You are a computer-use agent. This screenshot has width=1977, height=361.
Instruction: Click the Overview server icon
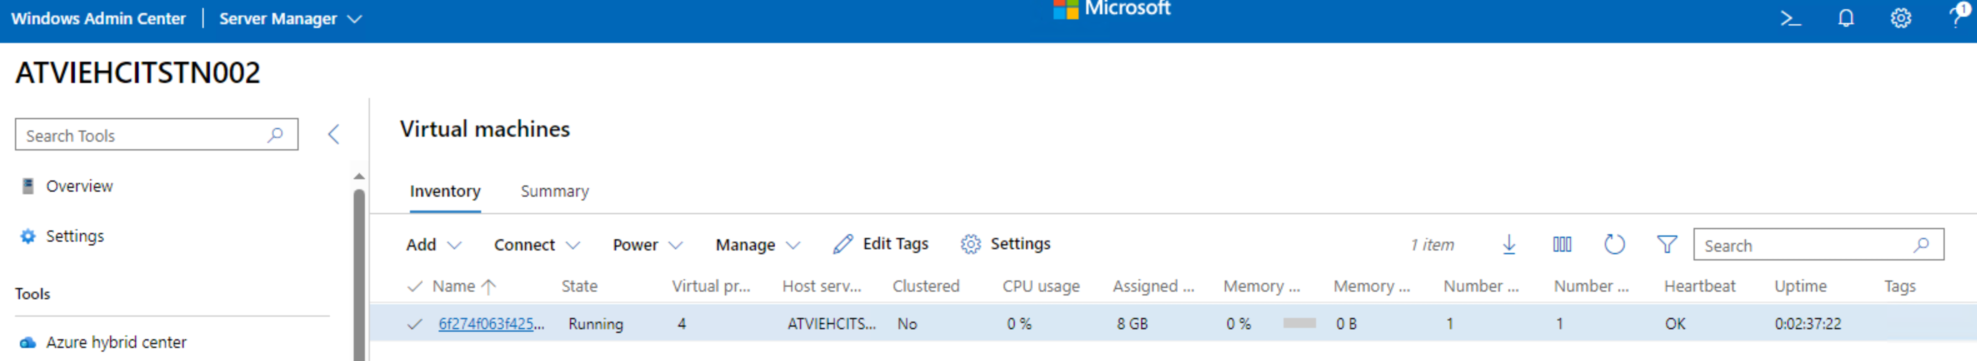[28, 186]
